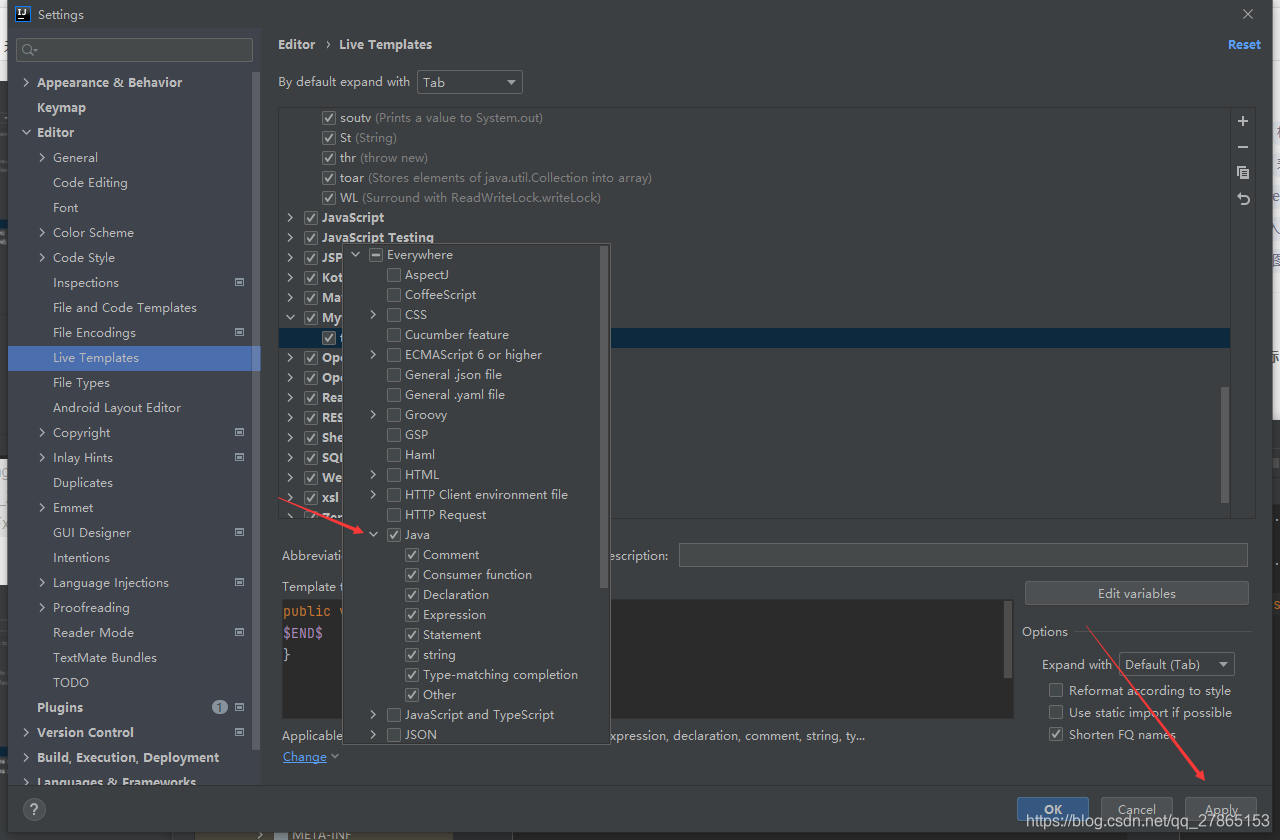Viewport: 1280px width, 840px height.
Task: Click the project-level icon next to Reader Mode
Action: coord(239,633)
